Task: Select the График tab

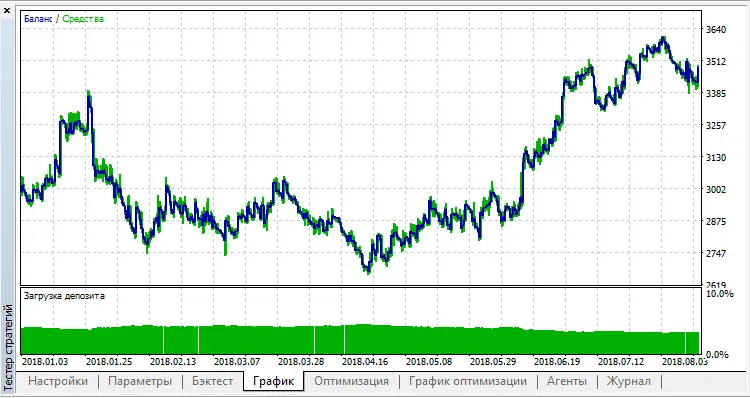Action: coord(273,381)
